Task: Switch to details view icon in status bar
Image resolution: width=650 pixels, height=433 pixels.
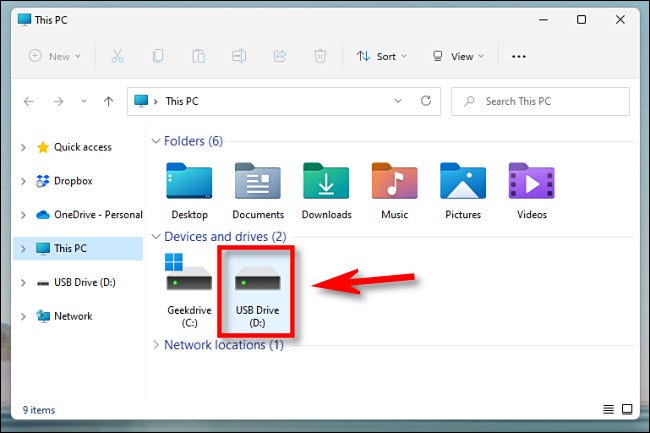Action: click(609, 409)
